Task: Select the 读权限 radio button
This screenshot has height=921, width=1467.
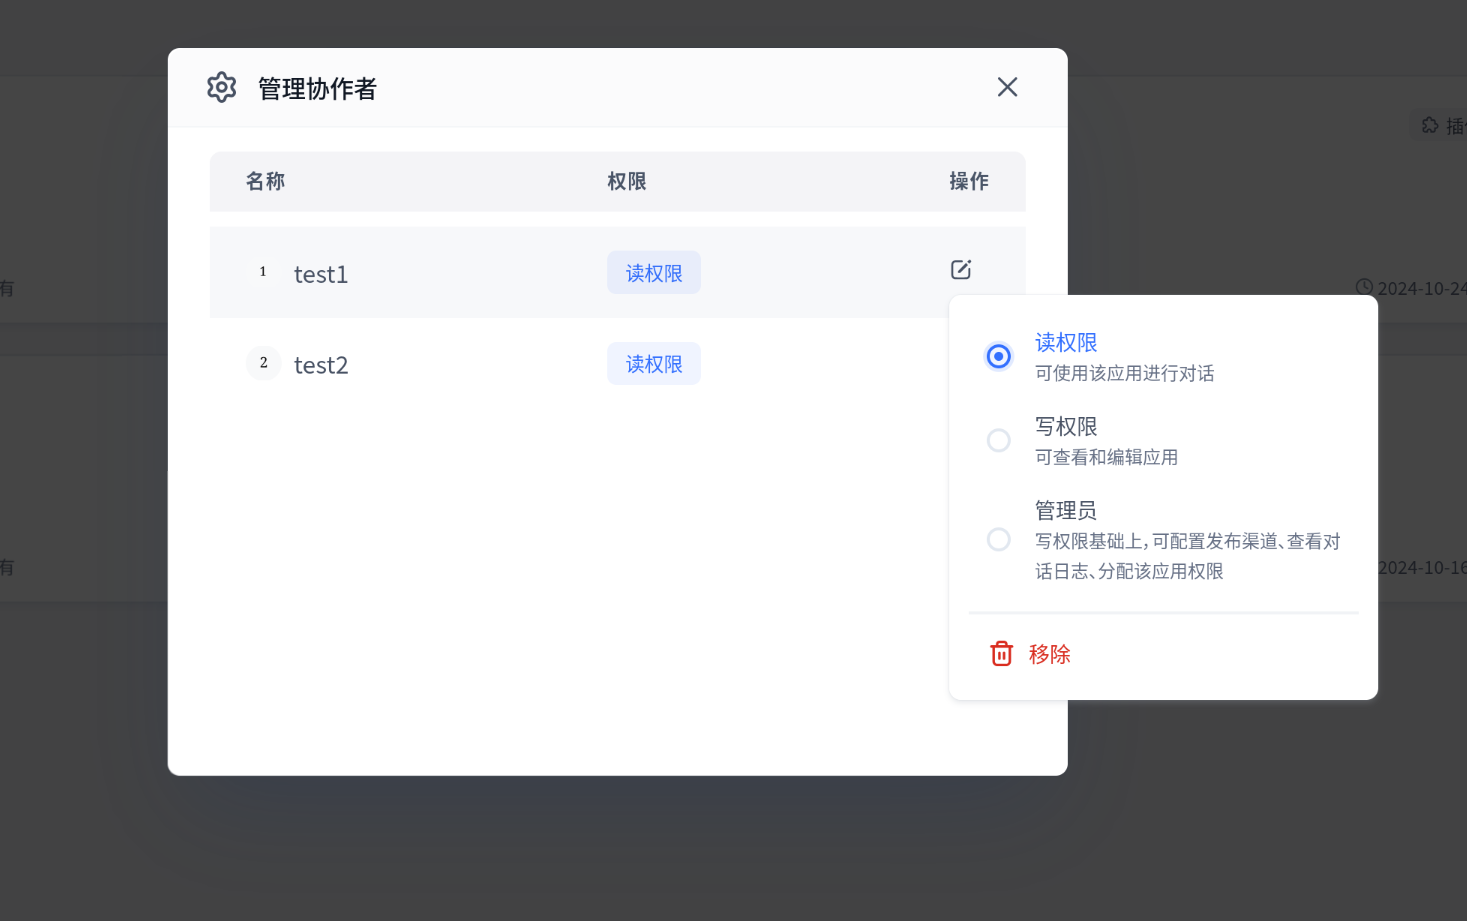Action: pos(998,356)
